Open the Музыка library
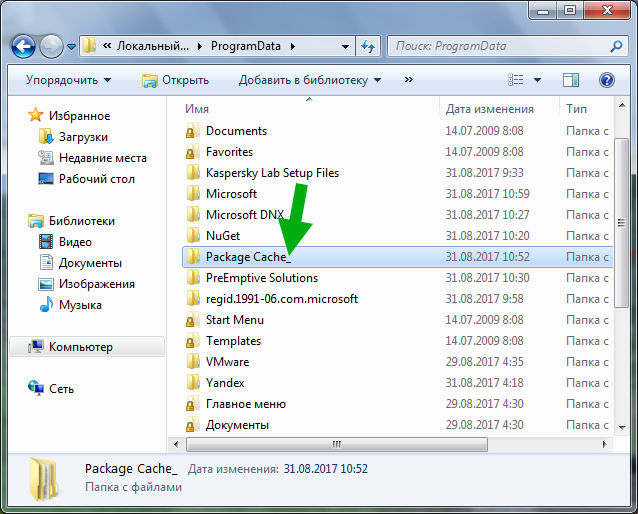The width and height of the screenshot is (638, 514). coord(70,305)
